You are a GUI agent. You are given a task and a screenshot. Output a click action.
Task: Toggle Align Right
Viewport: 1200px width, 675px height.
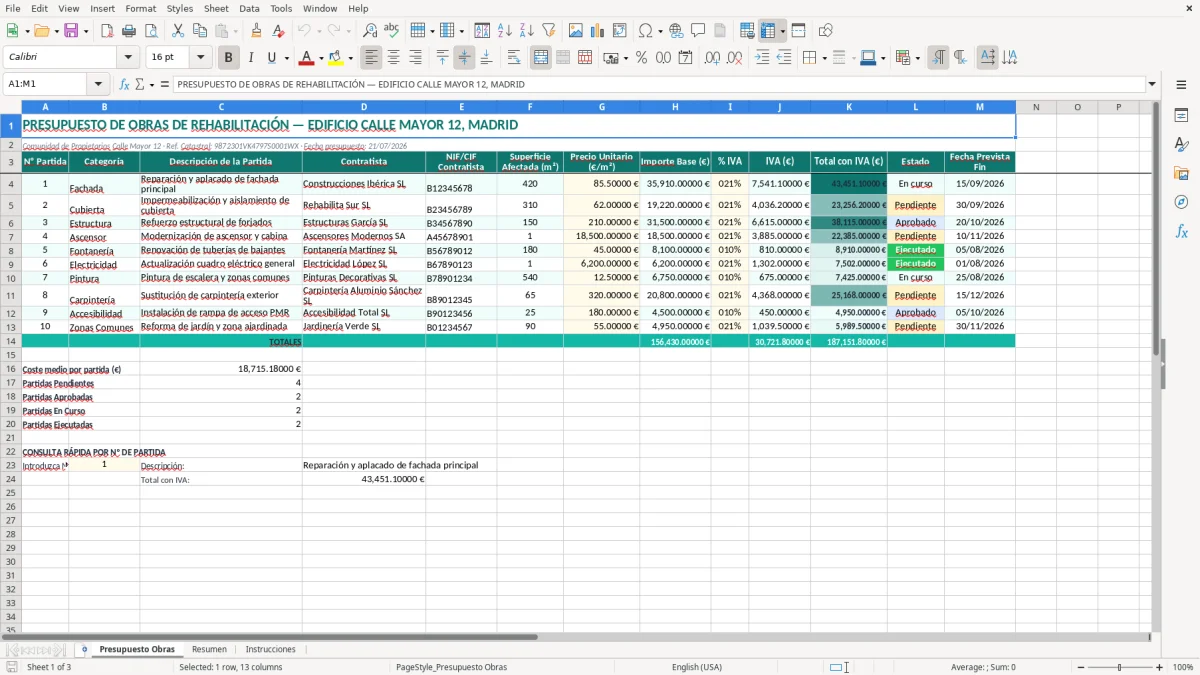click(416, 58)
